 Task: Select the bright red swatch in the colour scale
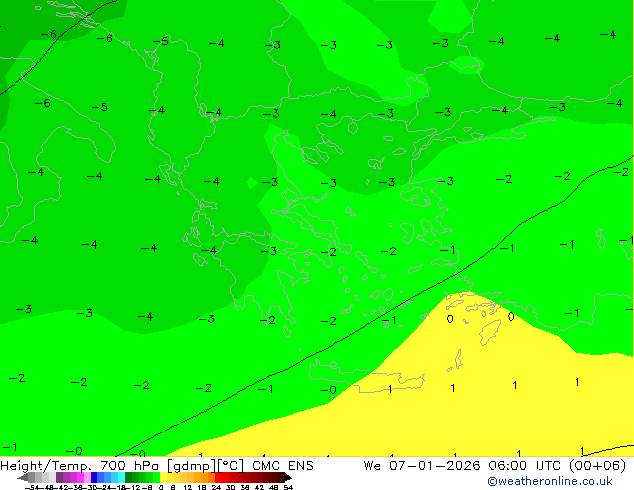[x=218, y=477]
